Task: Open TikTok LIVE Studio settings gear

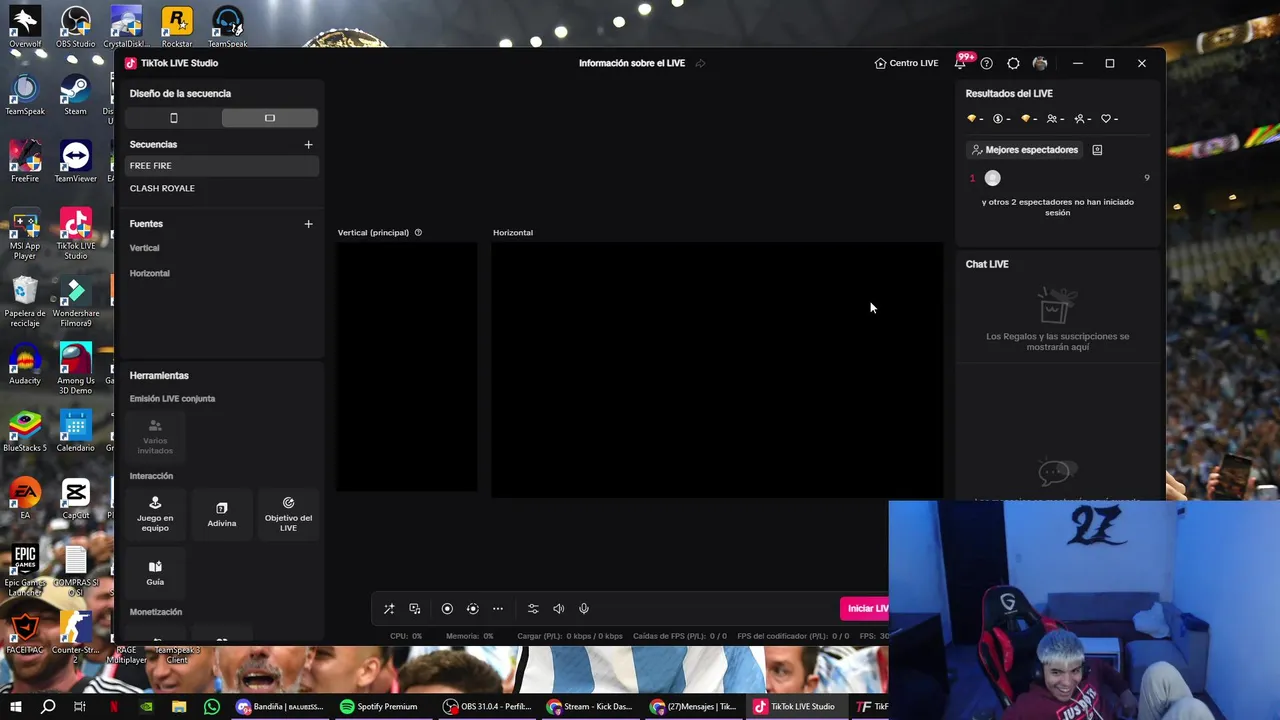Action: click(x=1013, y=63)
